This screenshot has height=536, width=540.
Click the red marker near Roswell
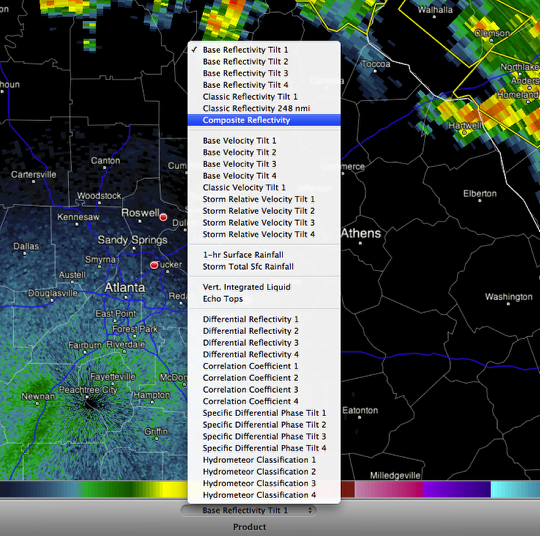163,217
